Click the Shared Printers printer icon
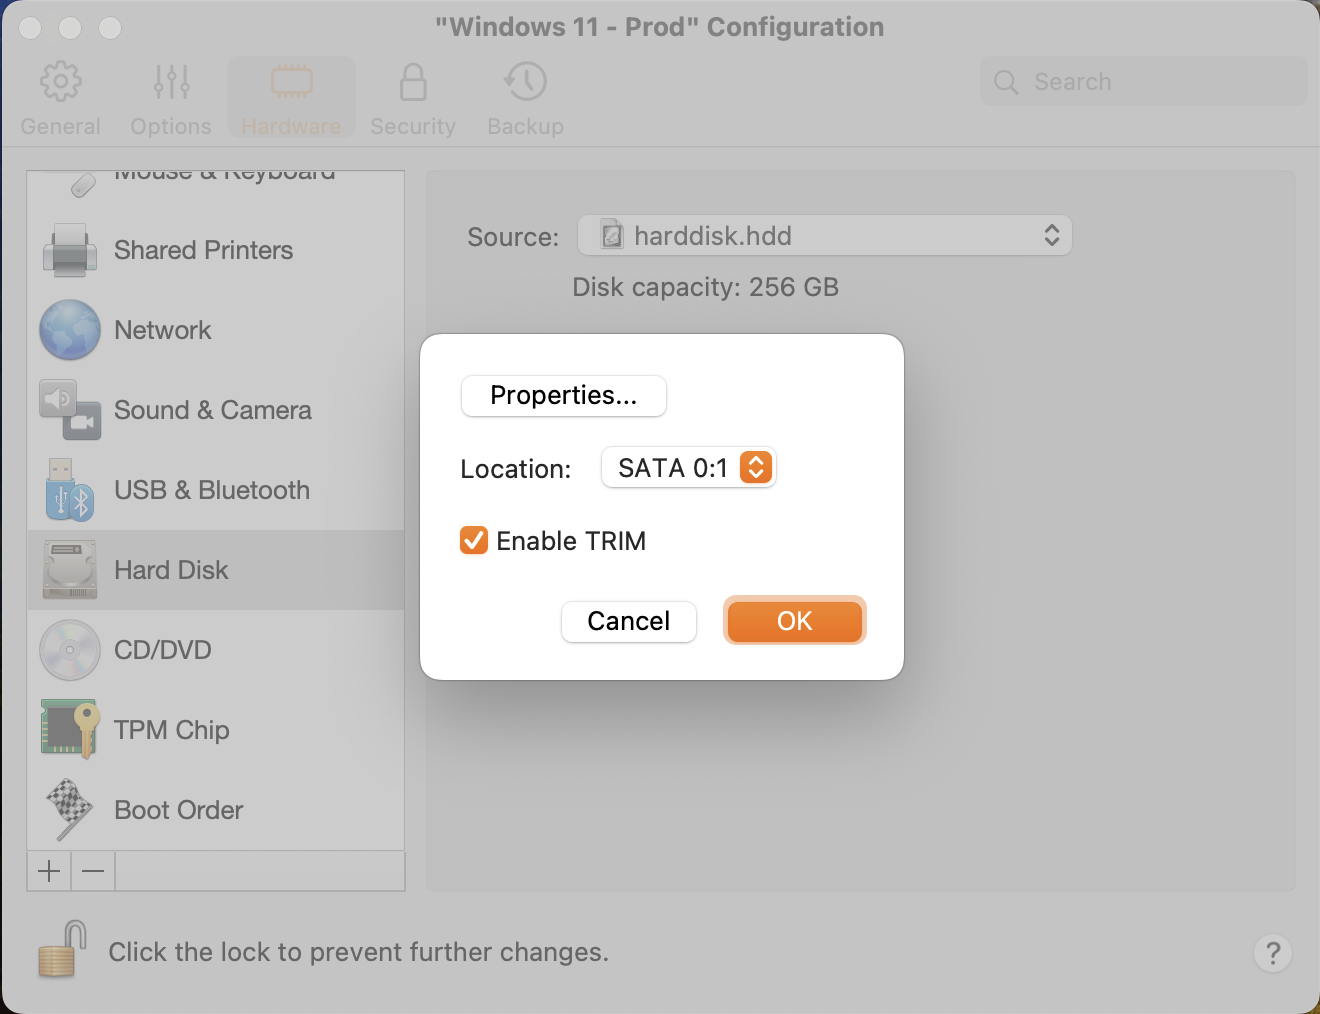Screen dimensions: 1320x1014 (x=69, y=250)
